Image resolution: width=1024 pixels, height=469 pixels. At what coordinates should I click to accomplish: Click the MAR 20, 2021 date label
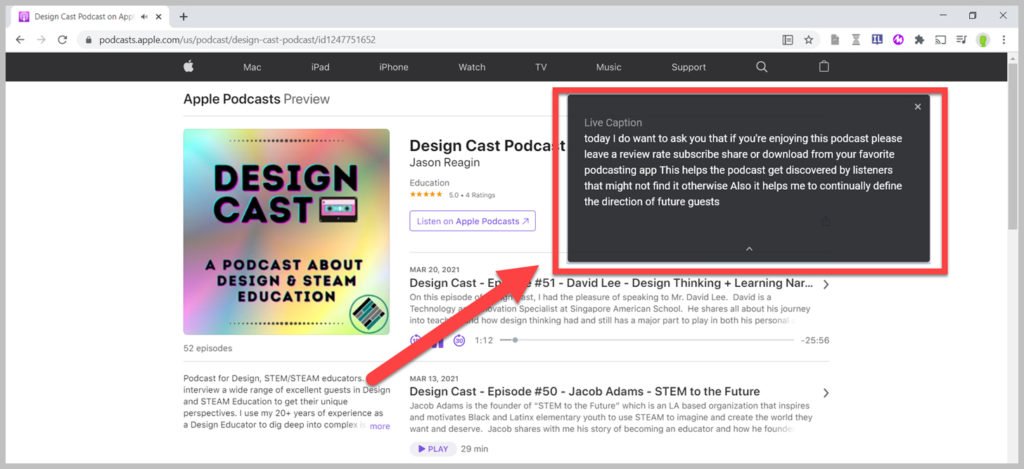434,269
